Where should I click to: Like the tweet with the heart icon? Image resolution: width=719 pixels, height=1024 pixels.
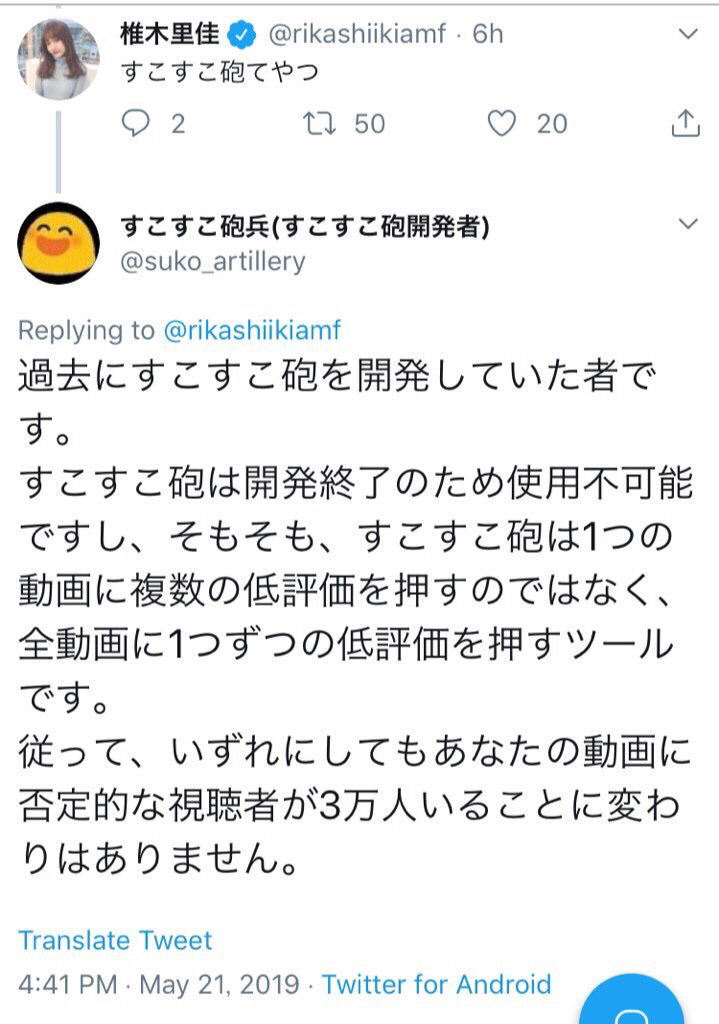tap(501, 123)
